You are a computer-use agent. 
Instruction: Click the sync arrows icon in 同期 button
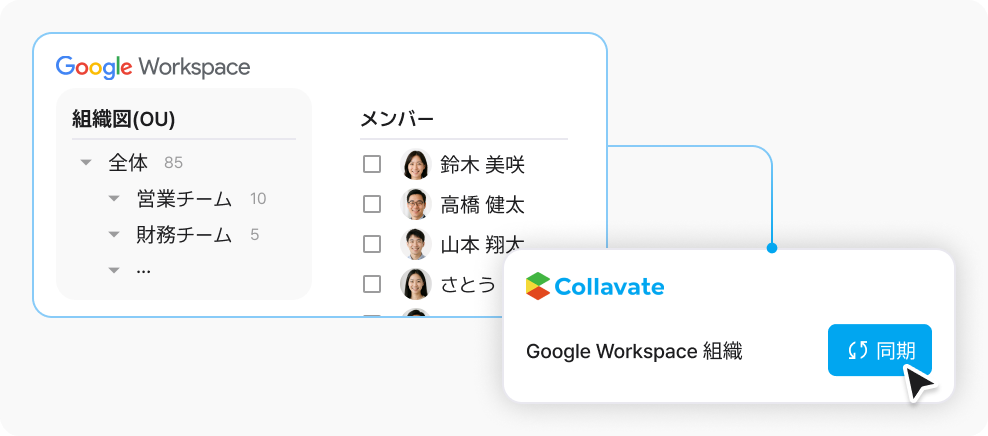(x=858, y=350)
